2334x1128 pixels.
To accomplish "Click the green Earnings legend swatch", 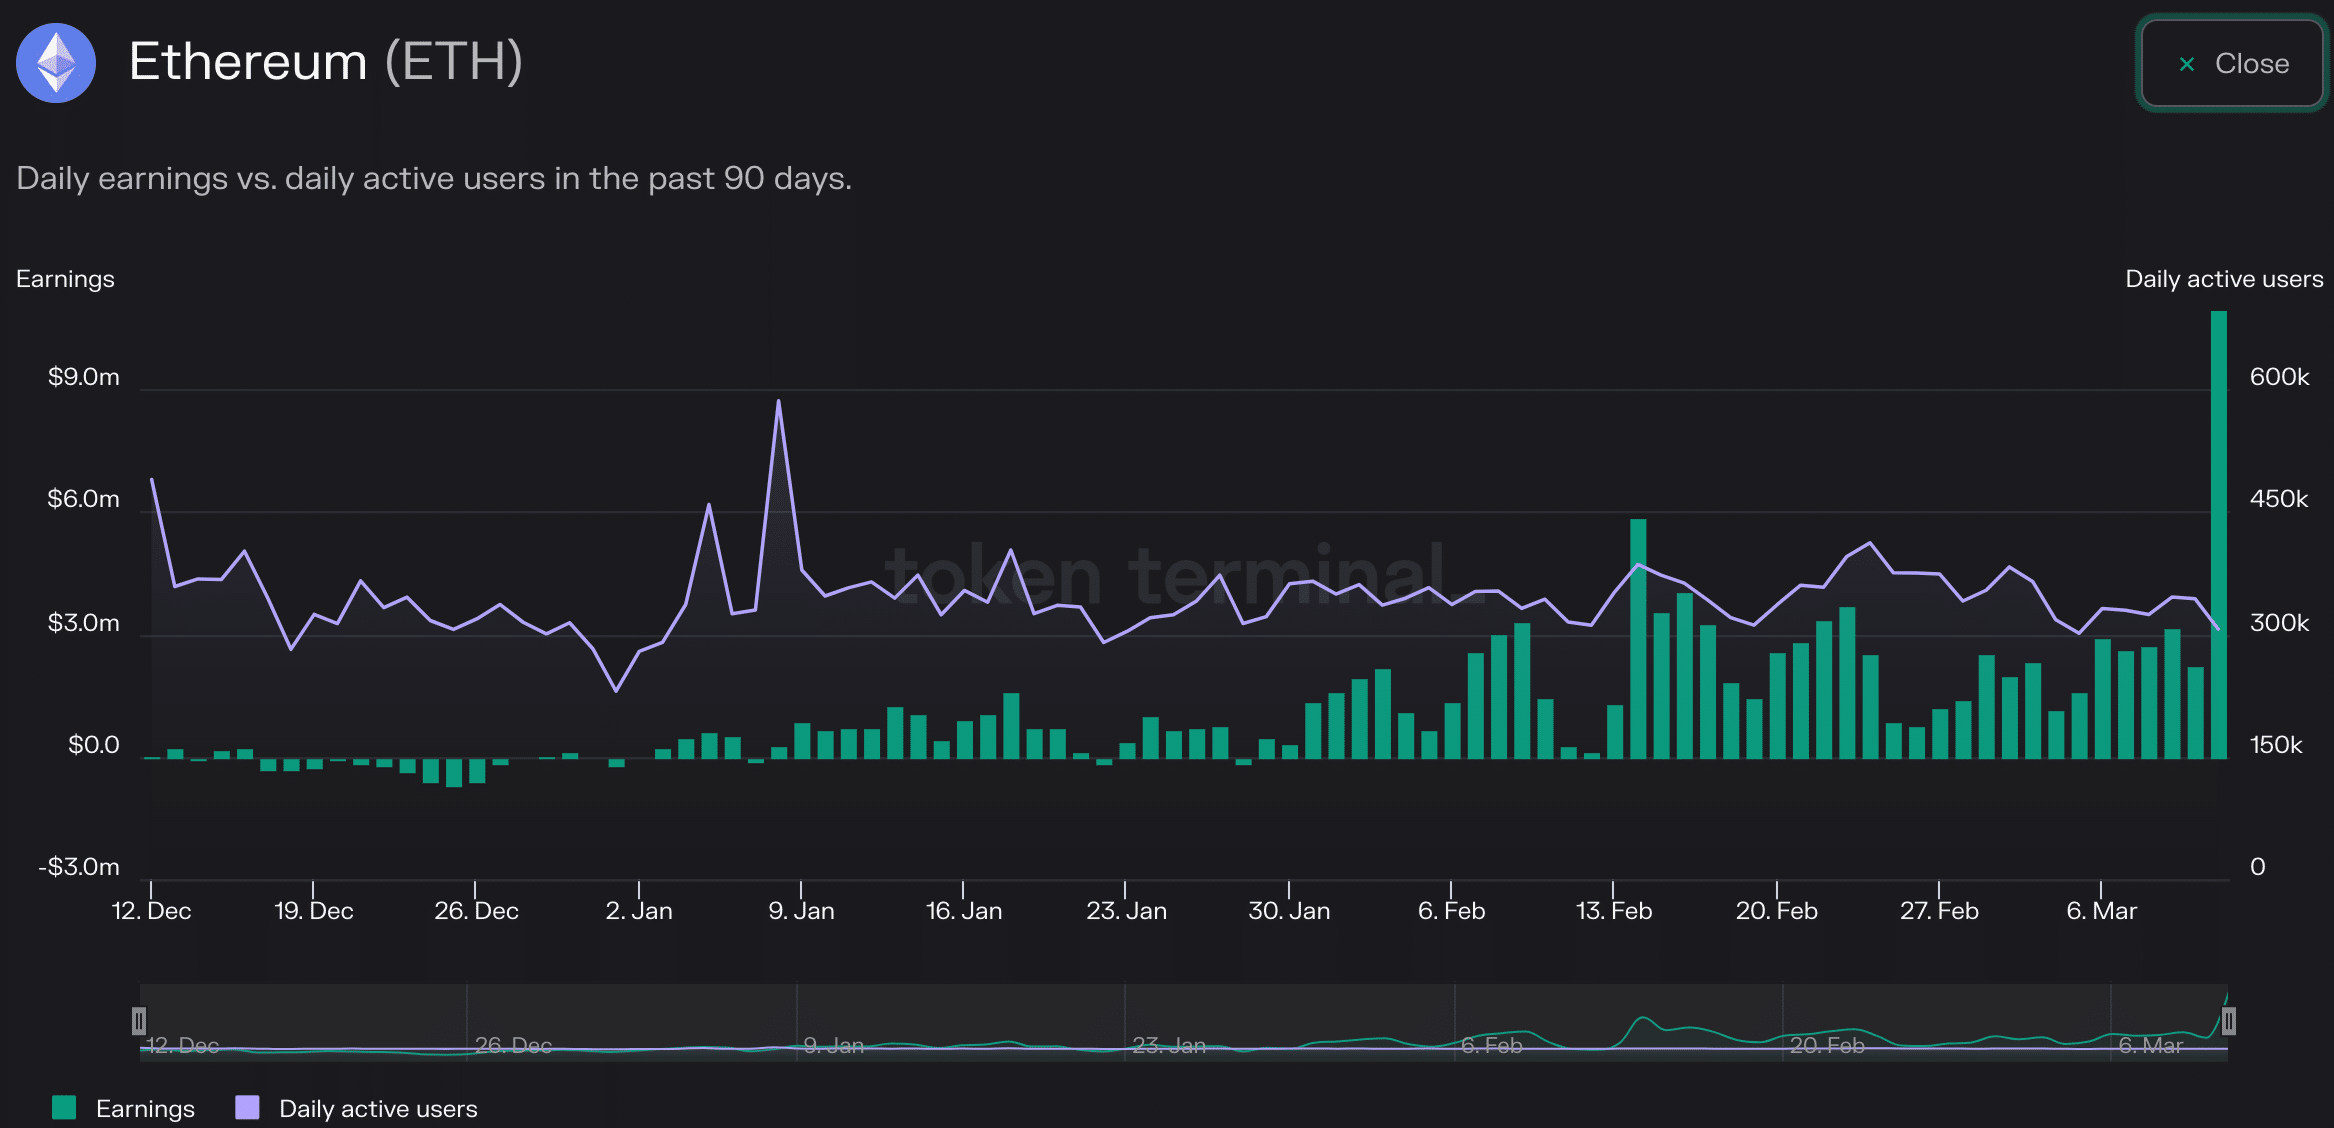I will pyautogui.click(x=64, y=1107).
